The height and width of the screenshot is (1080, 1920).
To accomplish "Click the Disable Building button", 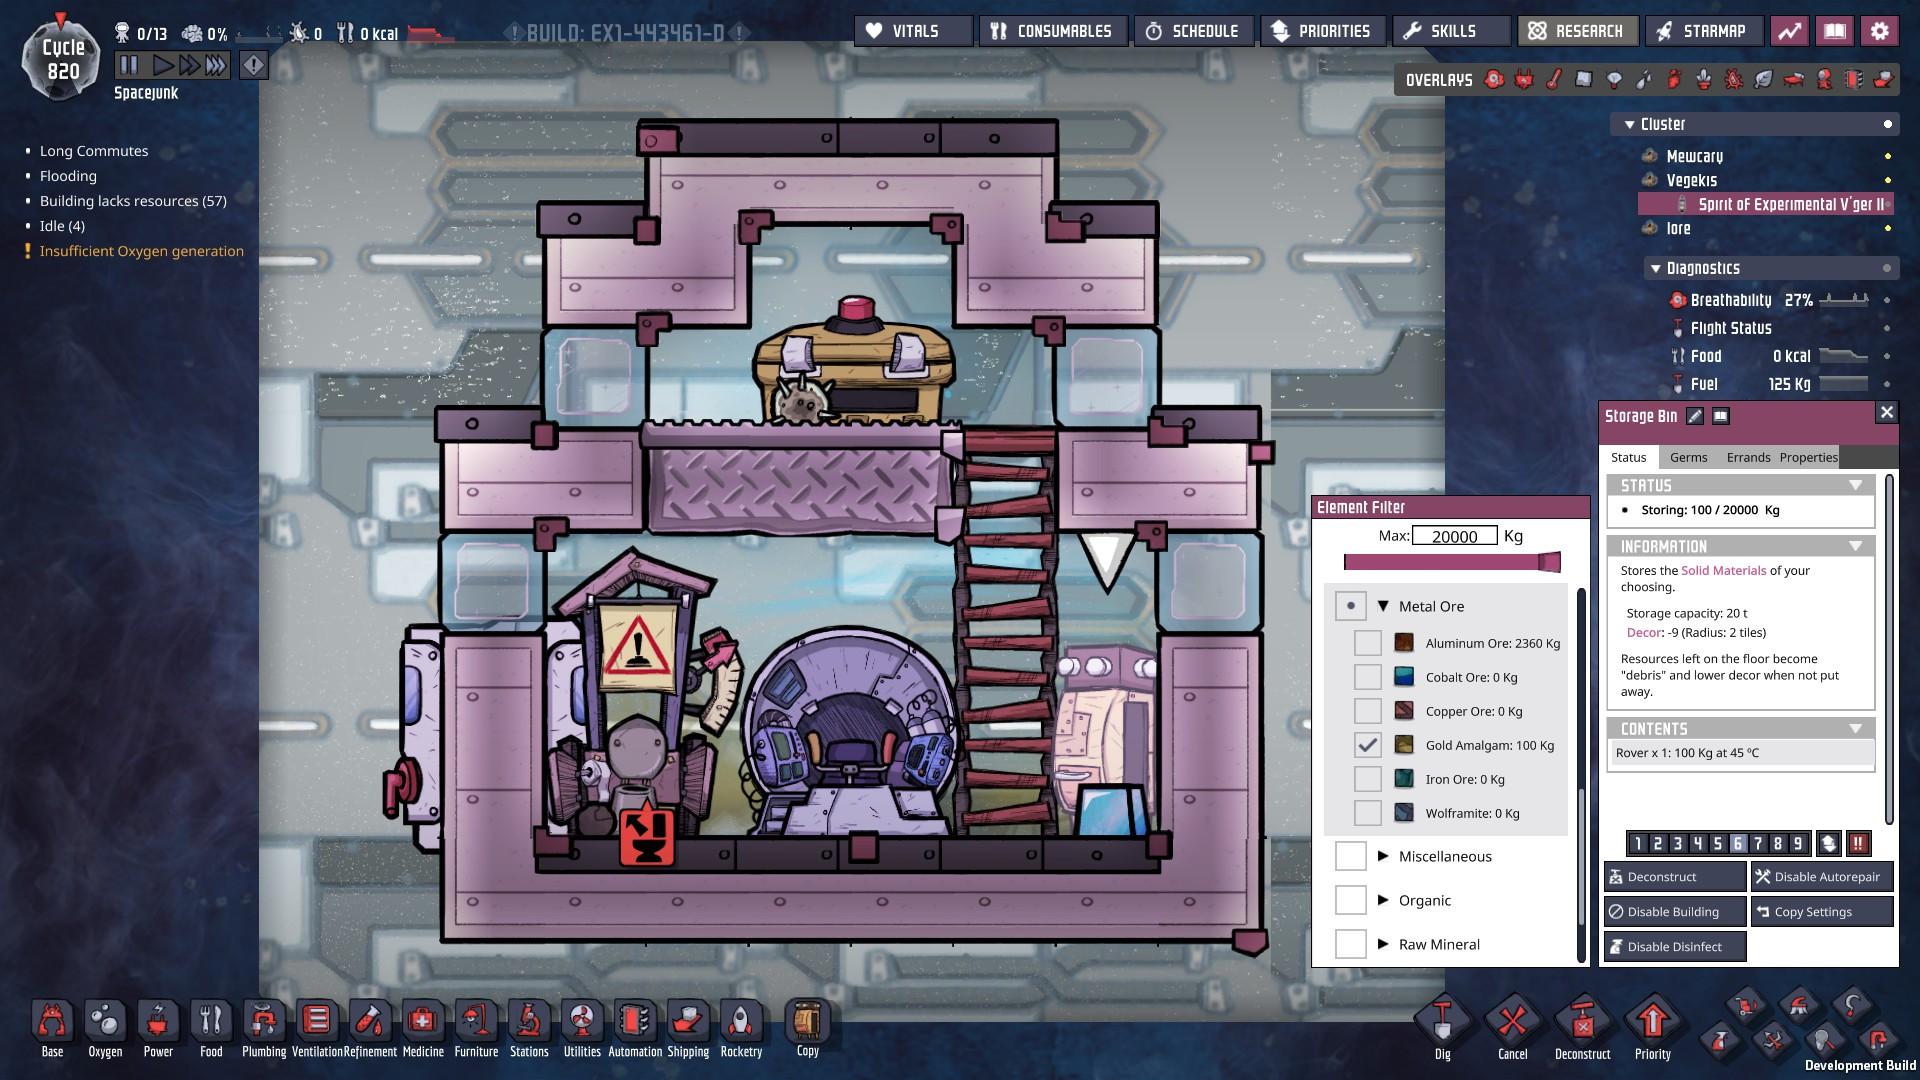I will point(1675,912).
